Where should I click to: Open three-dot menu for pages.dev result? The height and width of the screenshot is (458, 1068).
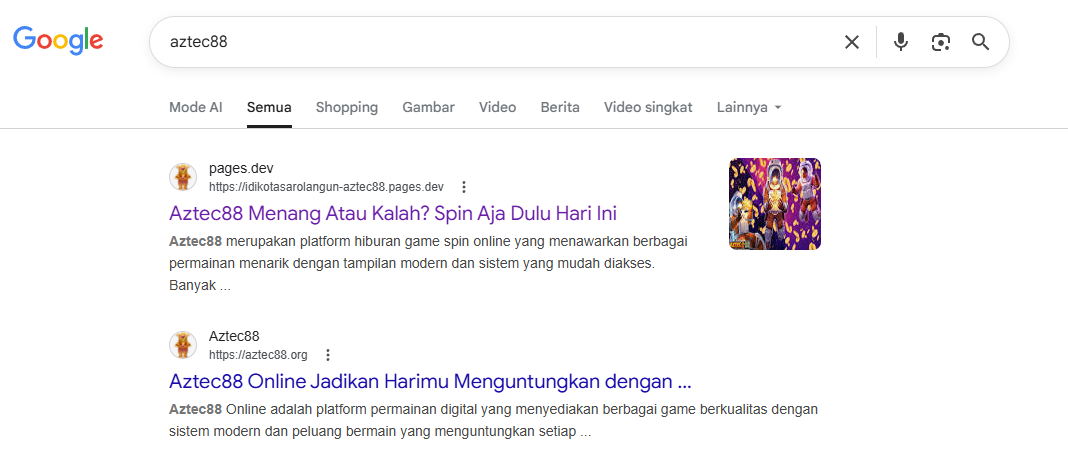point(464,187)
